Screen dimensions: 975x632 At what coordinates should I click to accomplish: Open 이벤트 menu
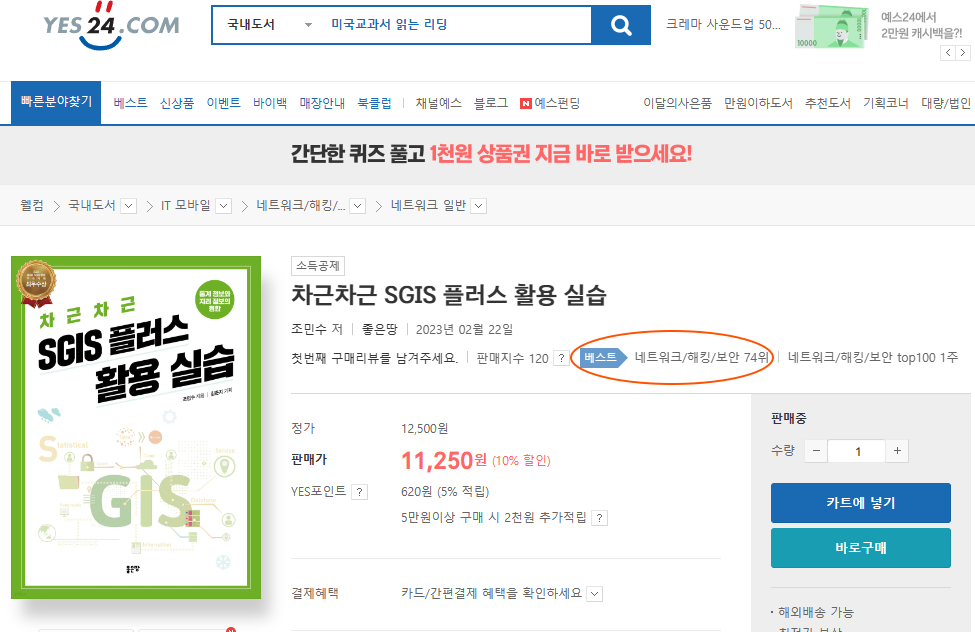224,103
